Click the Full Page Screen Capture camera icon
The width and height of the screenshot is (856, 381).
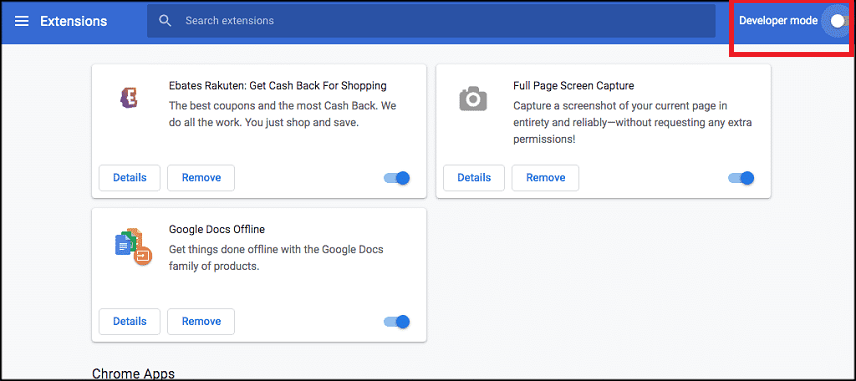click(x=473, y=99)
